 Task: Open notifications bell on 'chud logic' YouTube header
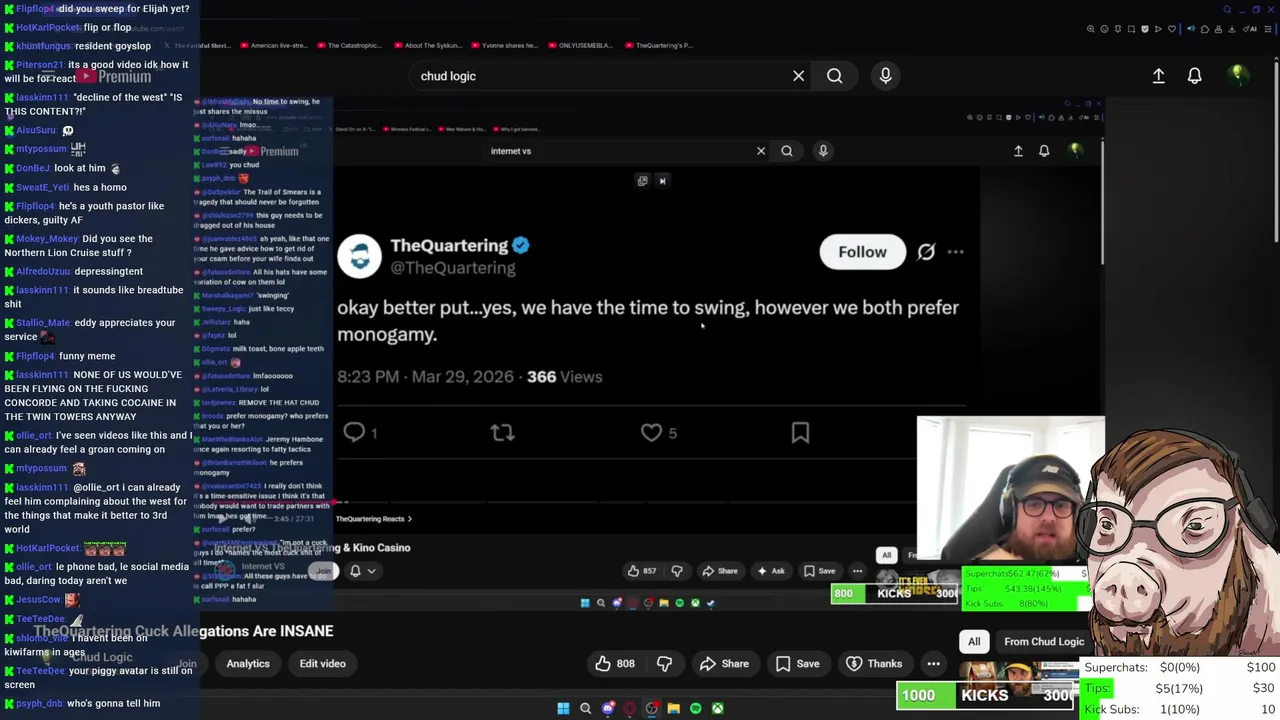coord(1194,76)
